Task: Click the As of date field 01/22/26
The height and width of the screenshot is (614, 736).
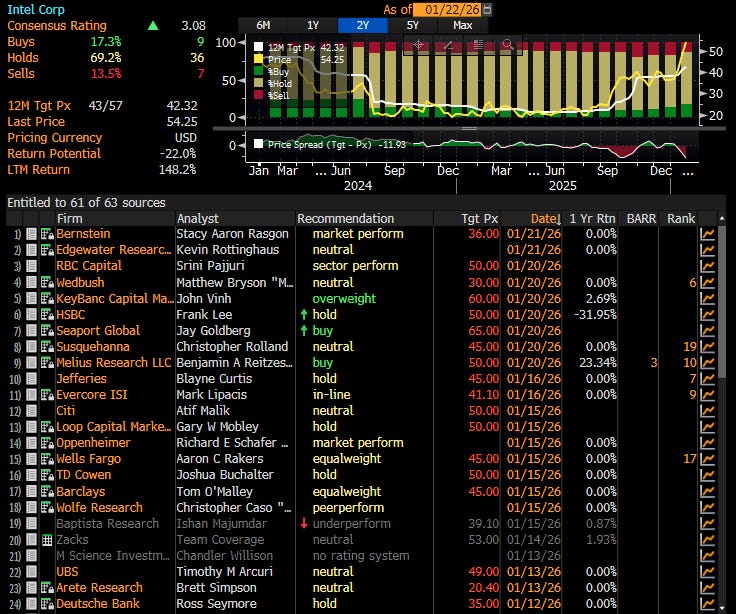Action: [447, 9]
